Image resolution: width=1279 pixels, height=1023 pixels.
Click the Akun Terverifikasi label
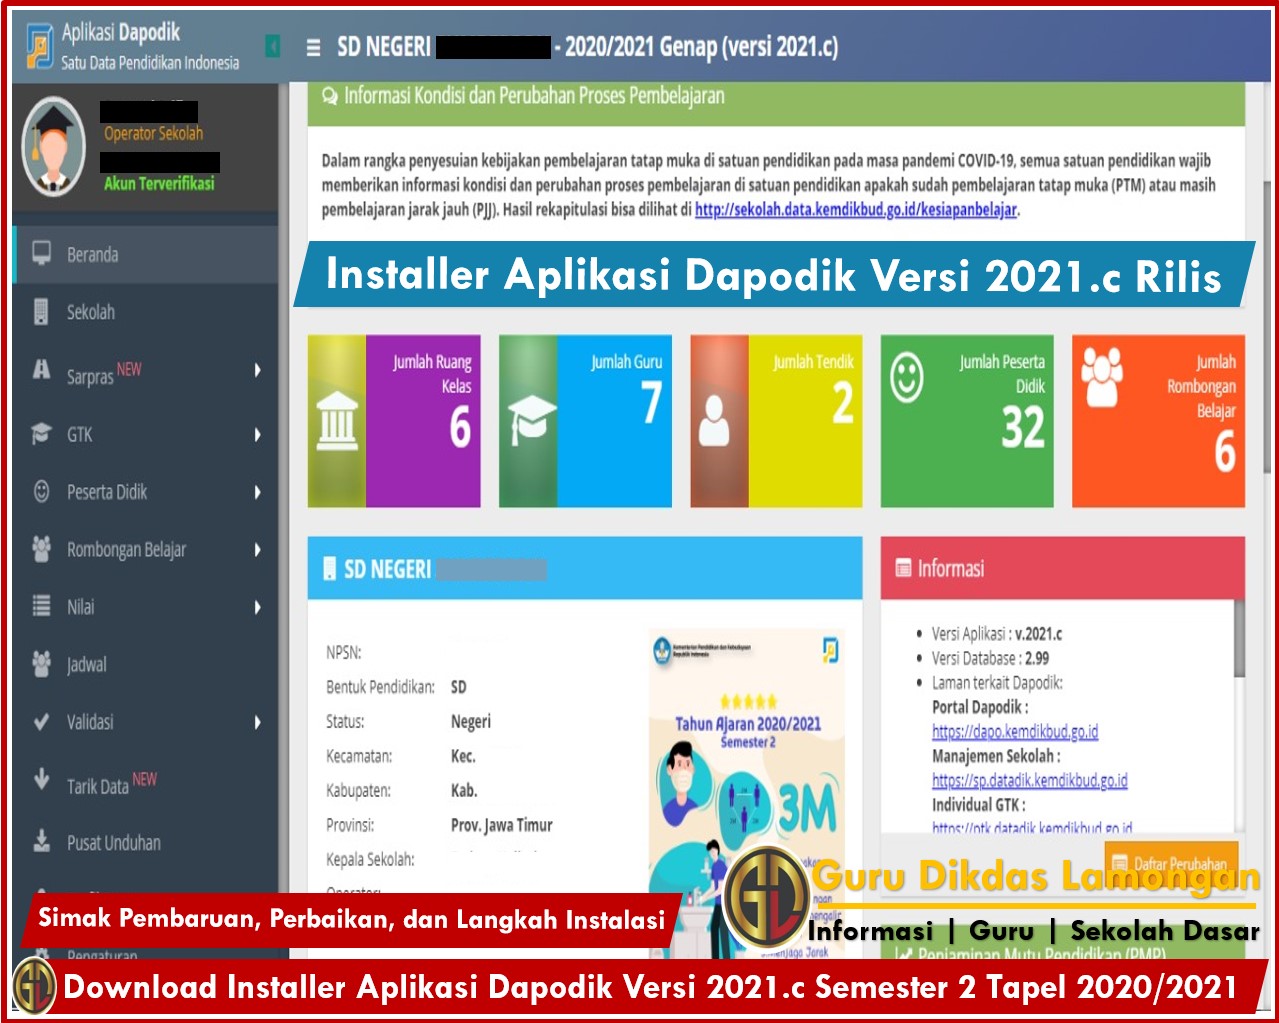click(159, 183)
